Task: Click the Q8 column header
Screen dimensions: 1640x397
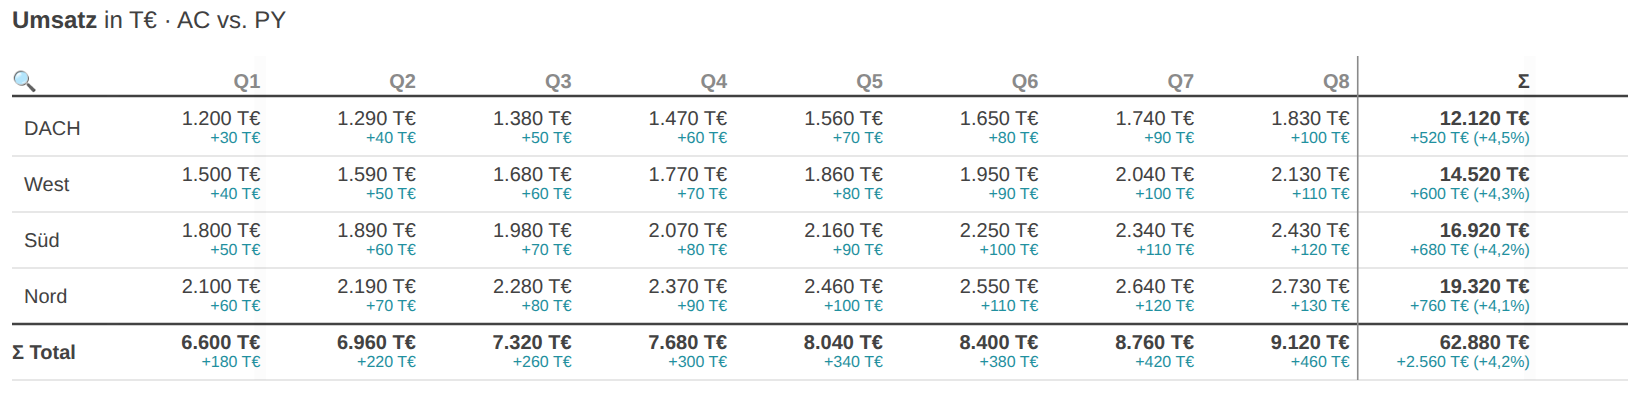Action: pos(1336,81)
